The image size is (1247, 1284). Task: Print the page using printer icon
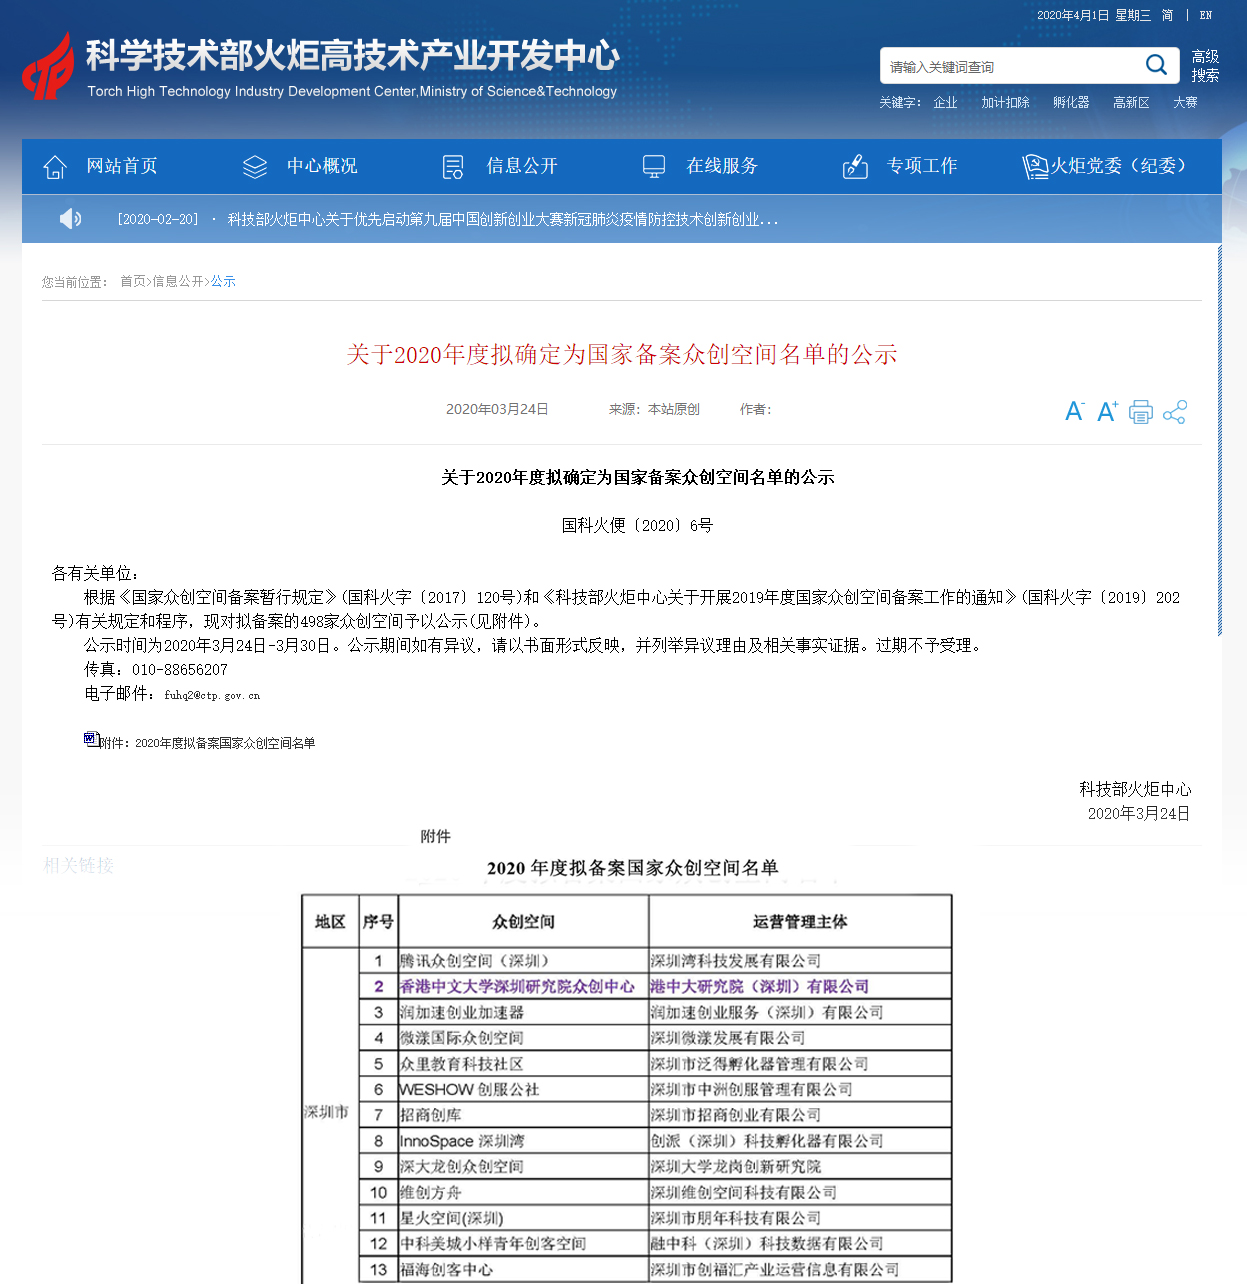[1141, 412]
